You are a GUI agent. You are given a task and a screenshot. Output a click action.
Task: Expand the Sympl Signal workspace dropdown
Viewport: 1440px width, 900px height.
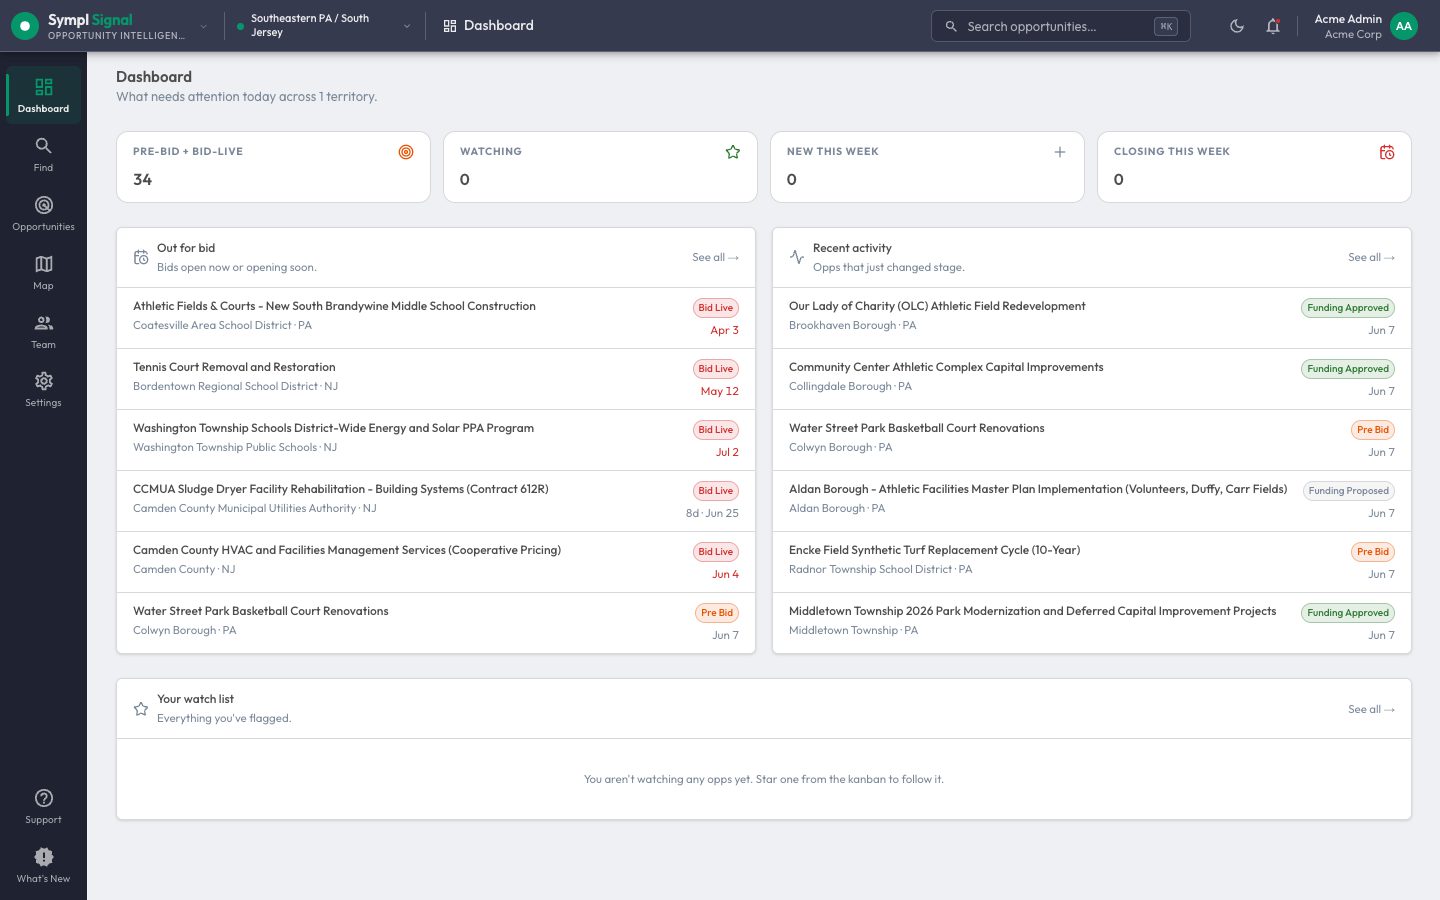204,26
